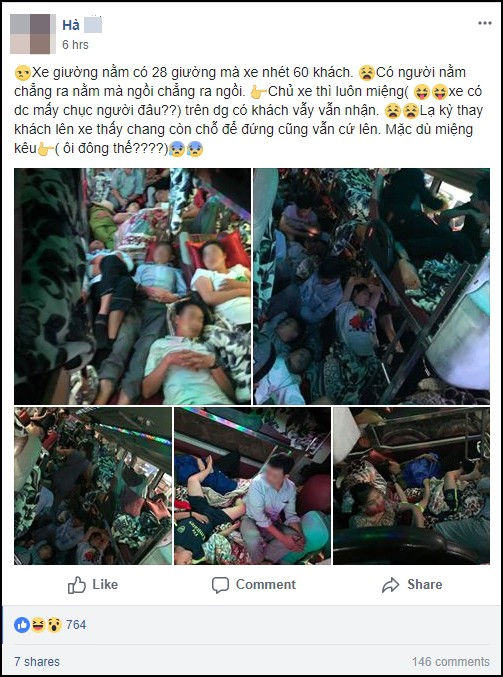Click the Like button label

coord(105,585)
